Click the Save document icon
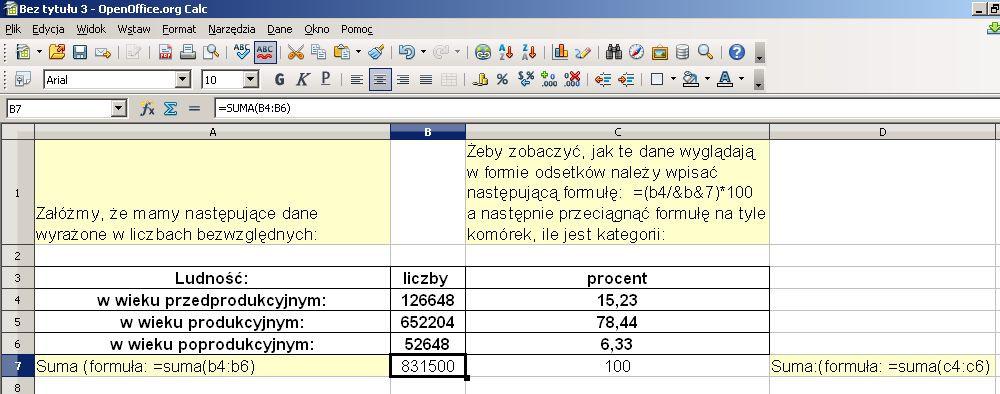The width and height of the screenshot is (1000, 394). (80, 52)
